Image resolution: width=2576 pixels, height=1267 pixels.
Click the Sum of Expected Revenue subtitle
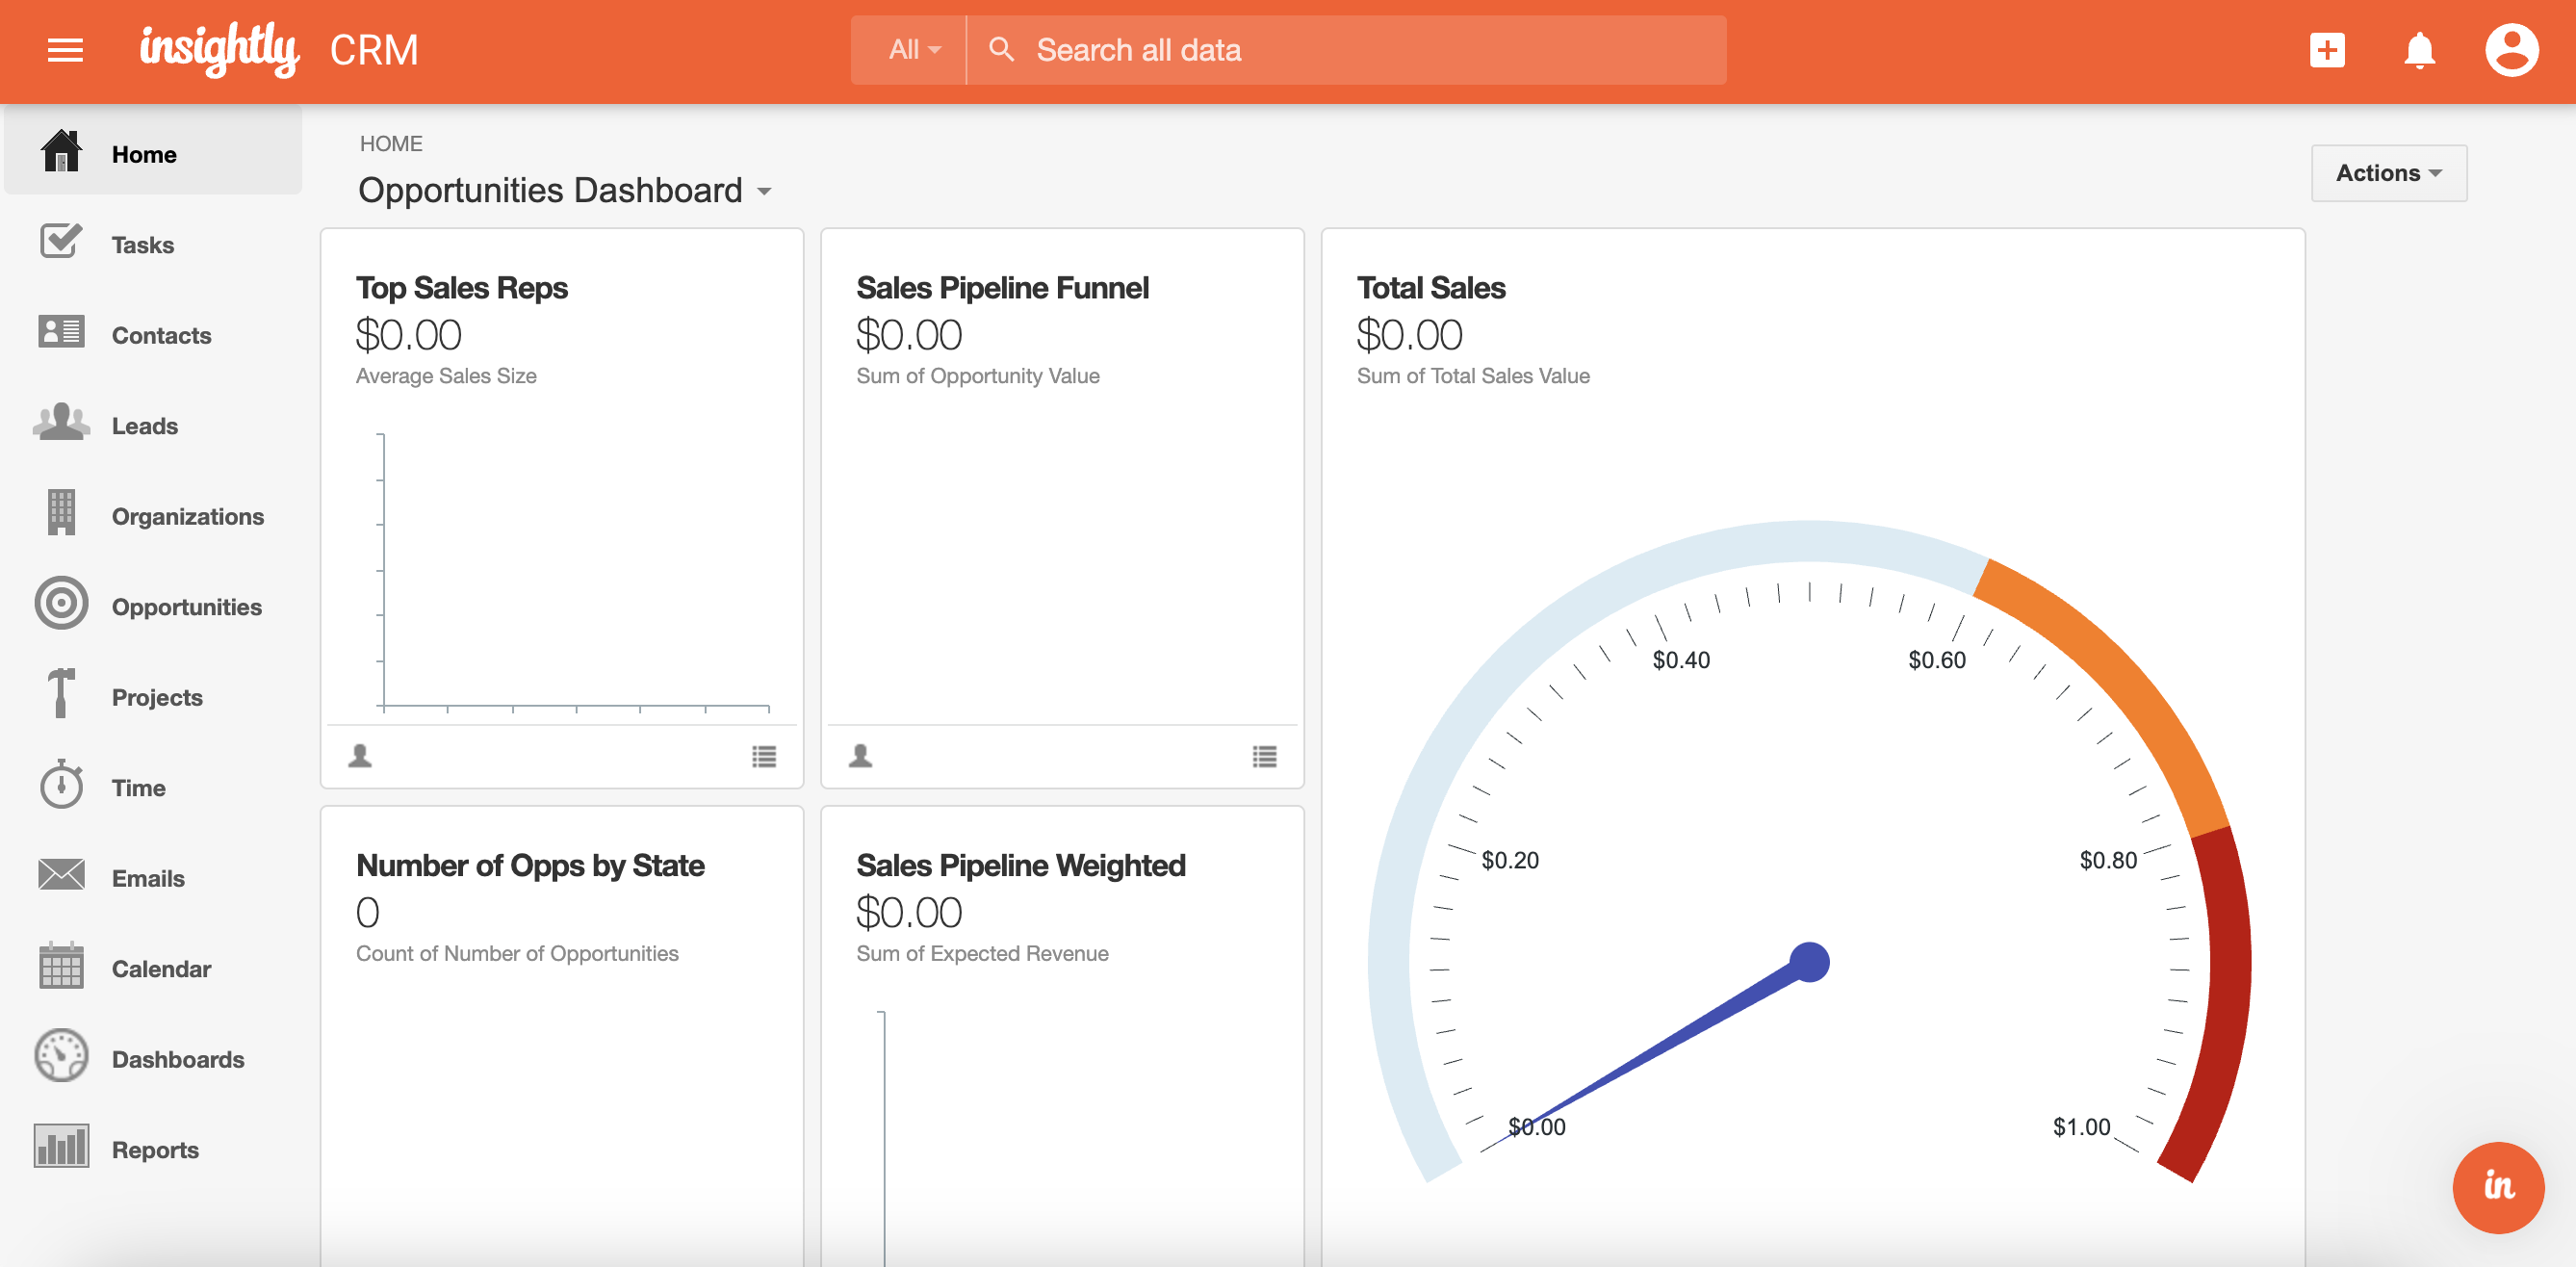(x=982, y=953)
